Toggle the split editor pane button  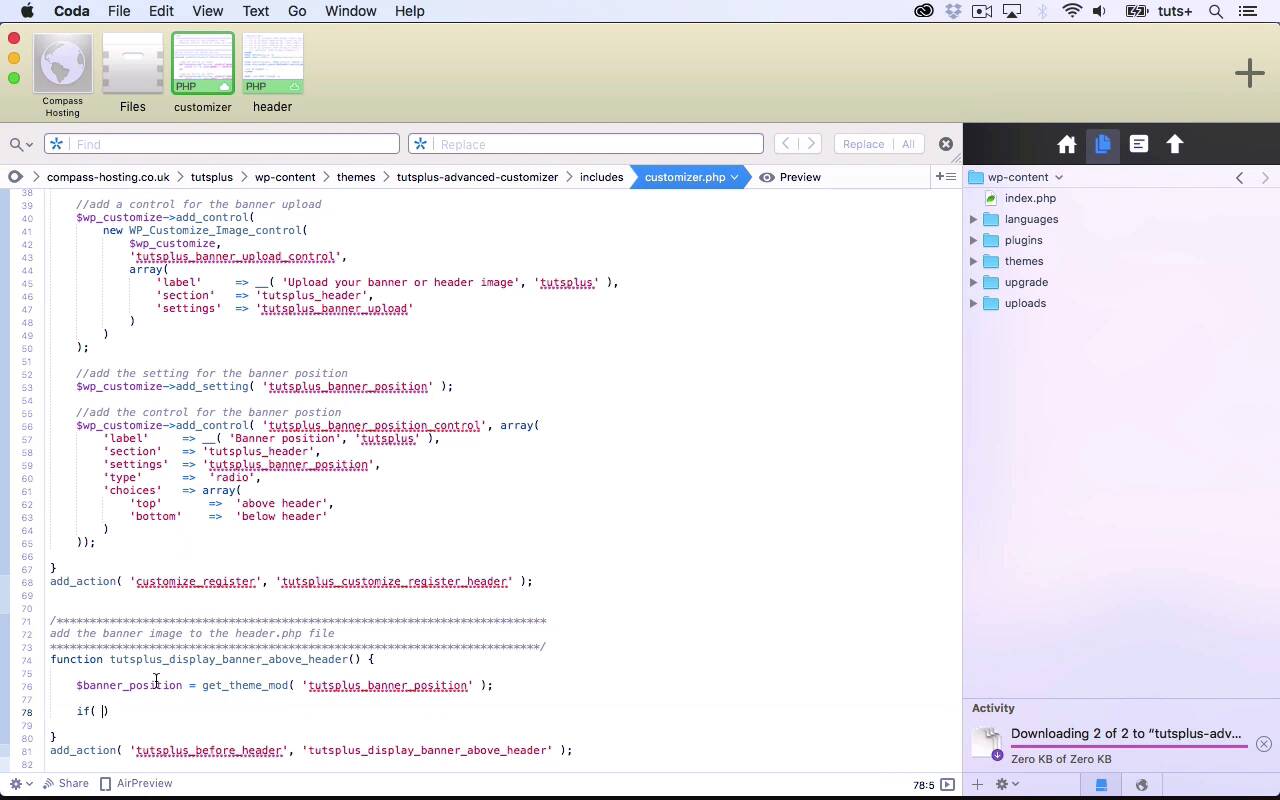[945, 177]
